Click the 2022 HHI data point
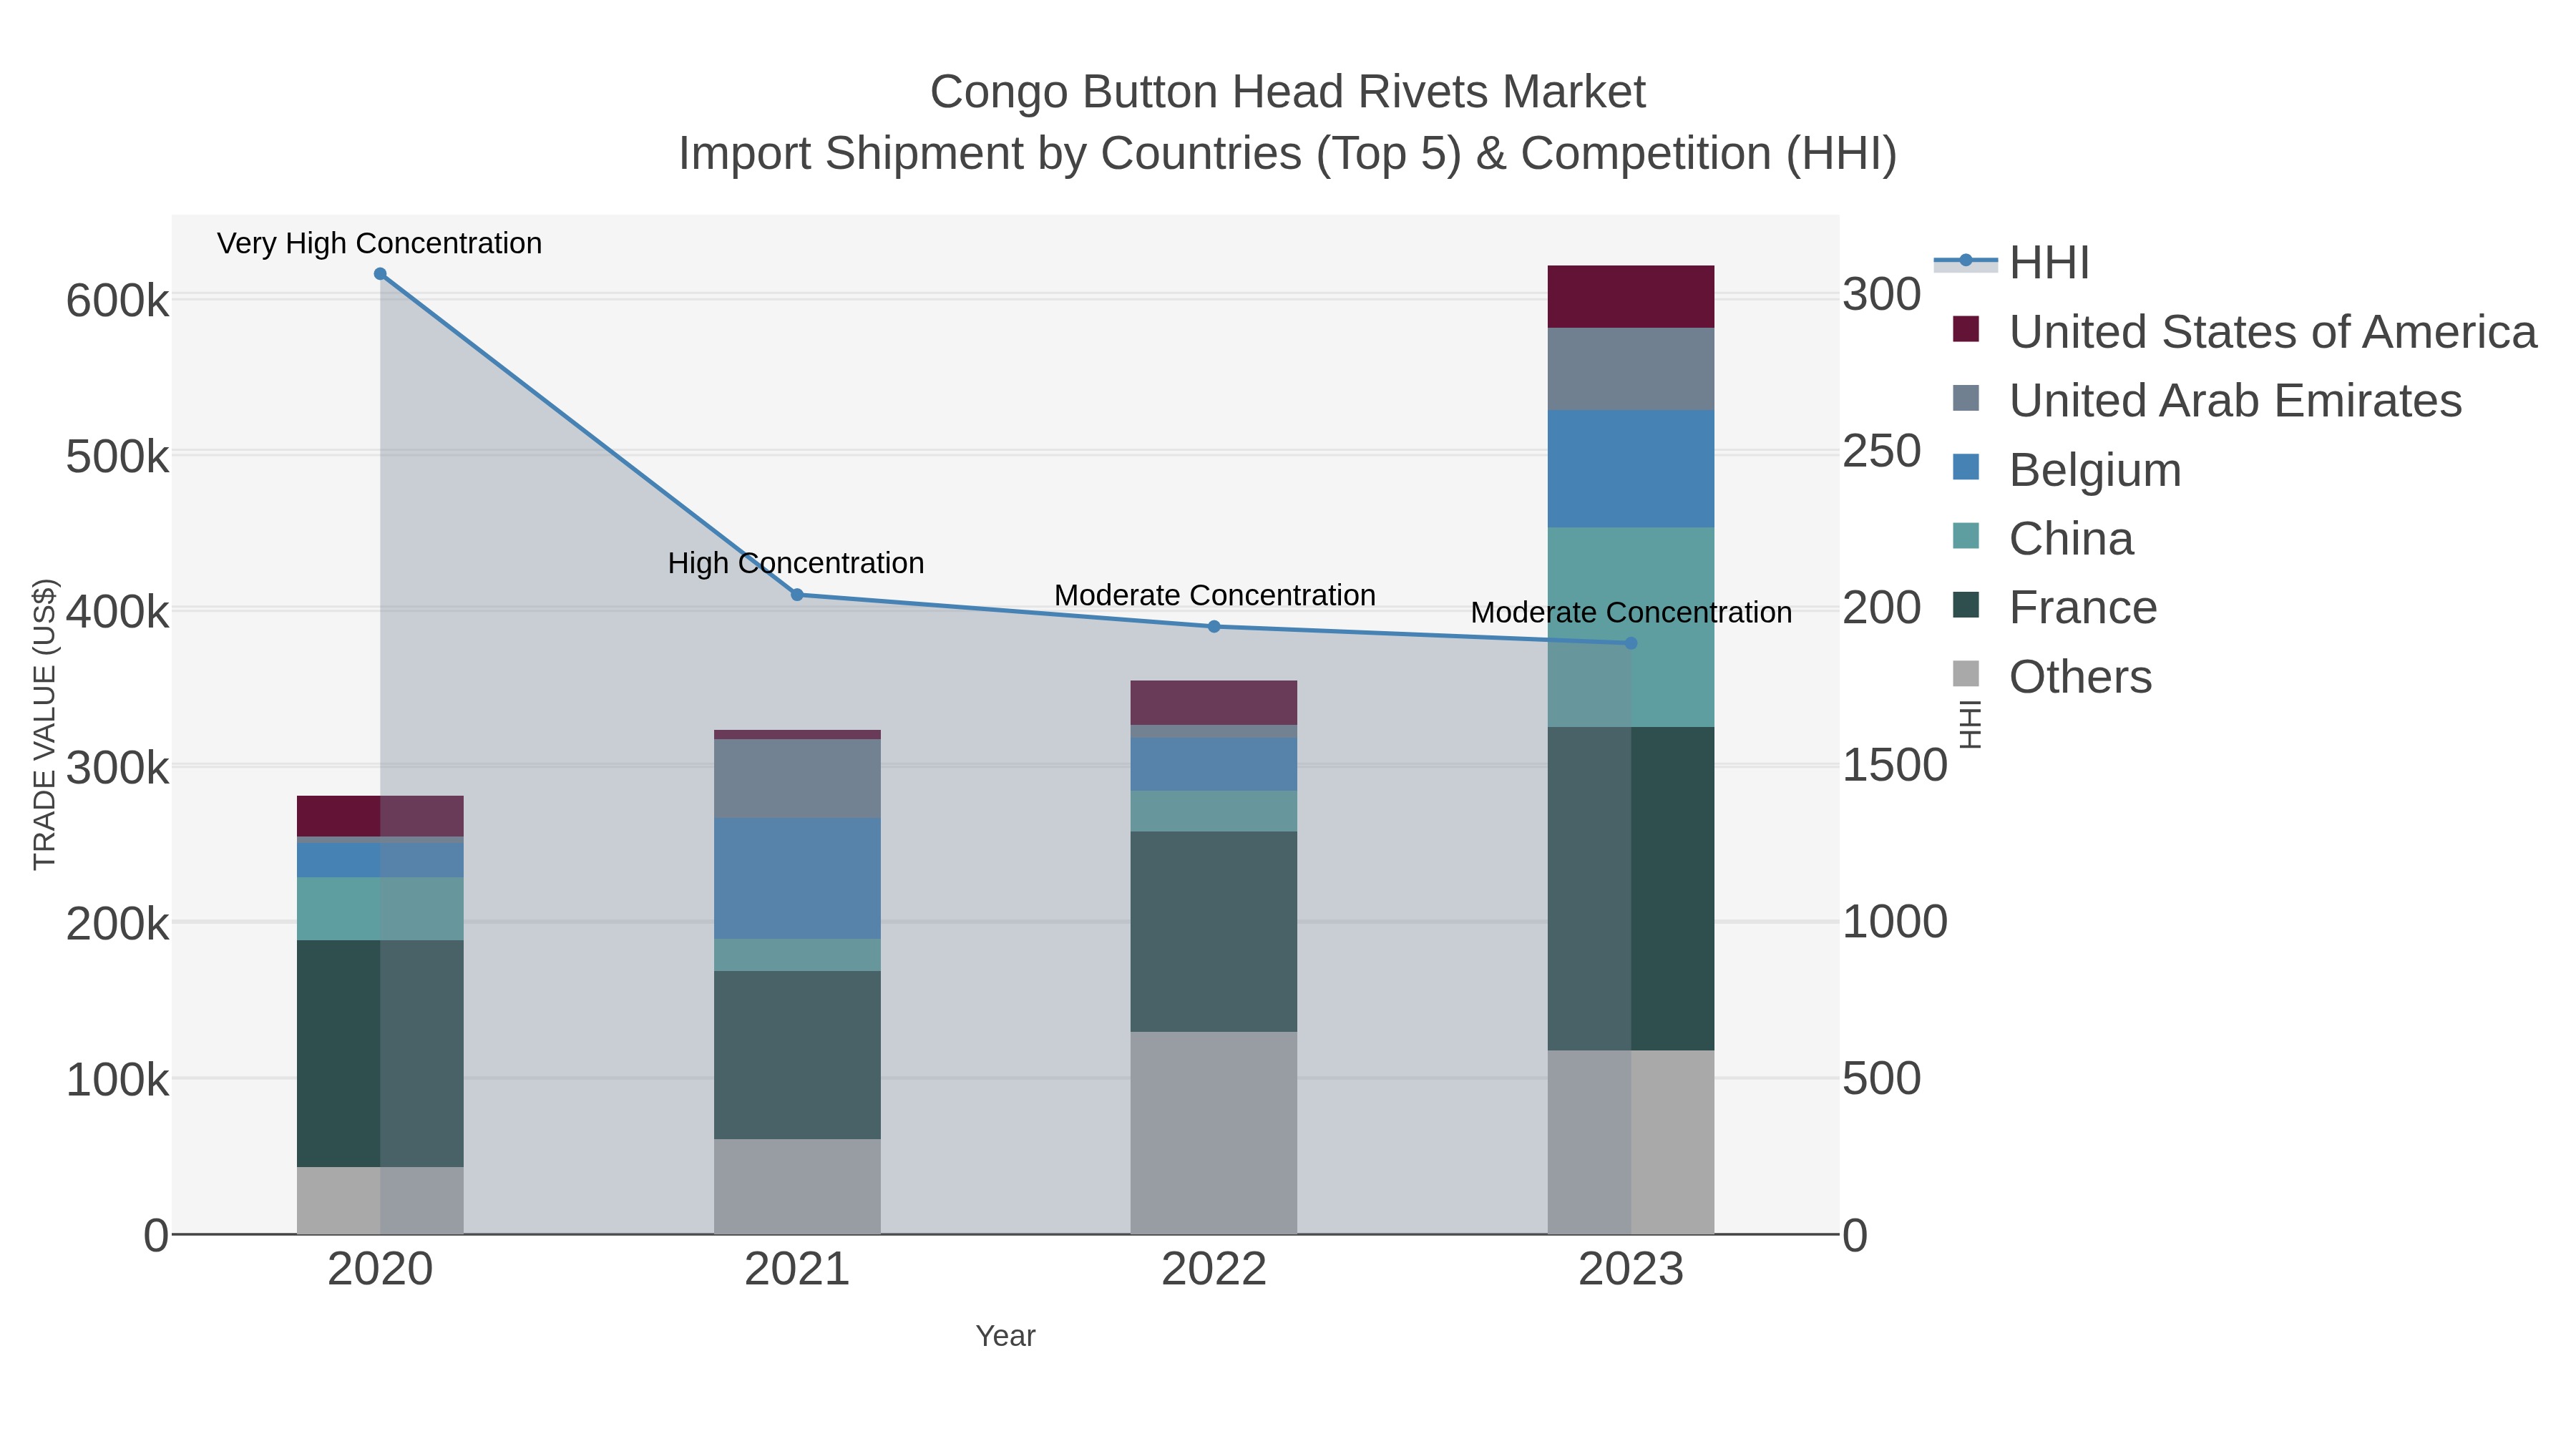This screenshot has width=2576, height=1449. point(1214,627)
